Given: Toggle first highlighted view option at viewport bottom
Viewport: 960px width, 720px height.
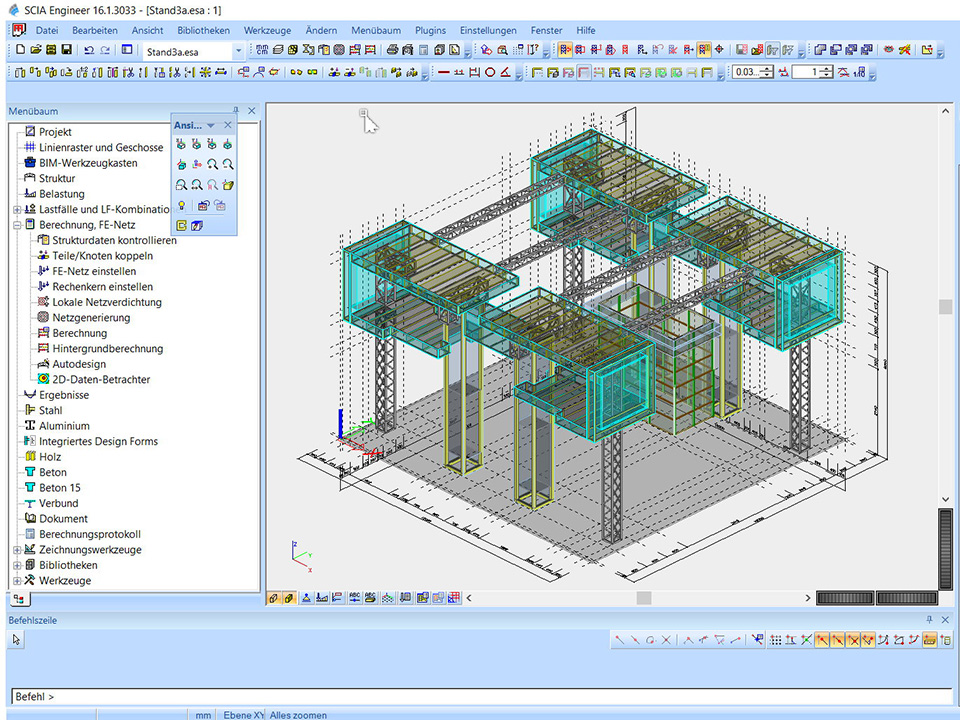Looking at the screenshot, I should 273,598.
